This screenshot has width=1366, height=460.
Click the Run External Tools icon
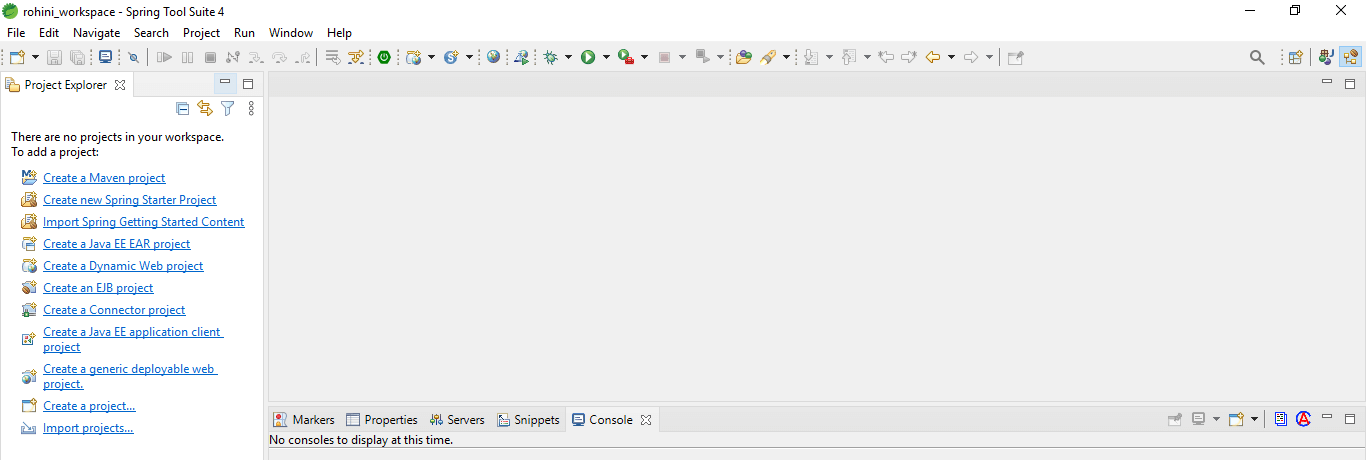tap(626, 58)
